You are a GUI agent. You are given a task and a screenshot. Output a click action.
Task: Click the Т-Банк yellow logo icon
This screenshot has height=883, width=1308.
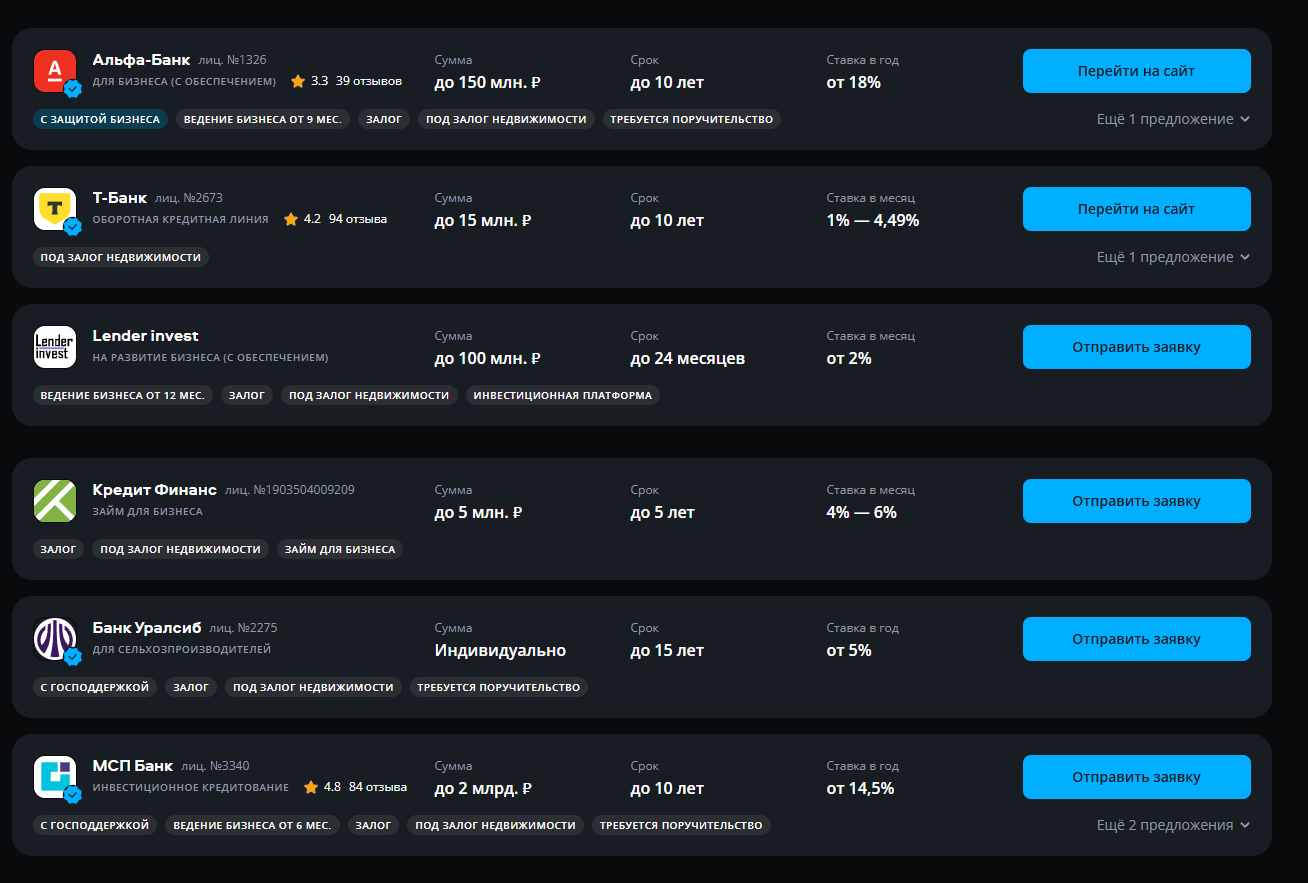coord(55,209)
